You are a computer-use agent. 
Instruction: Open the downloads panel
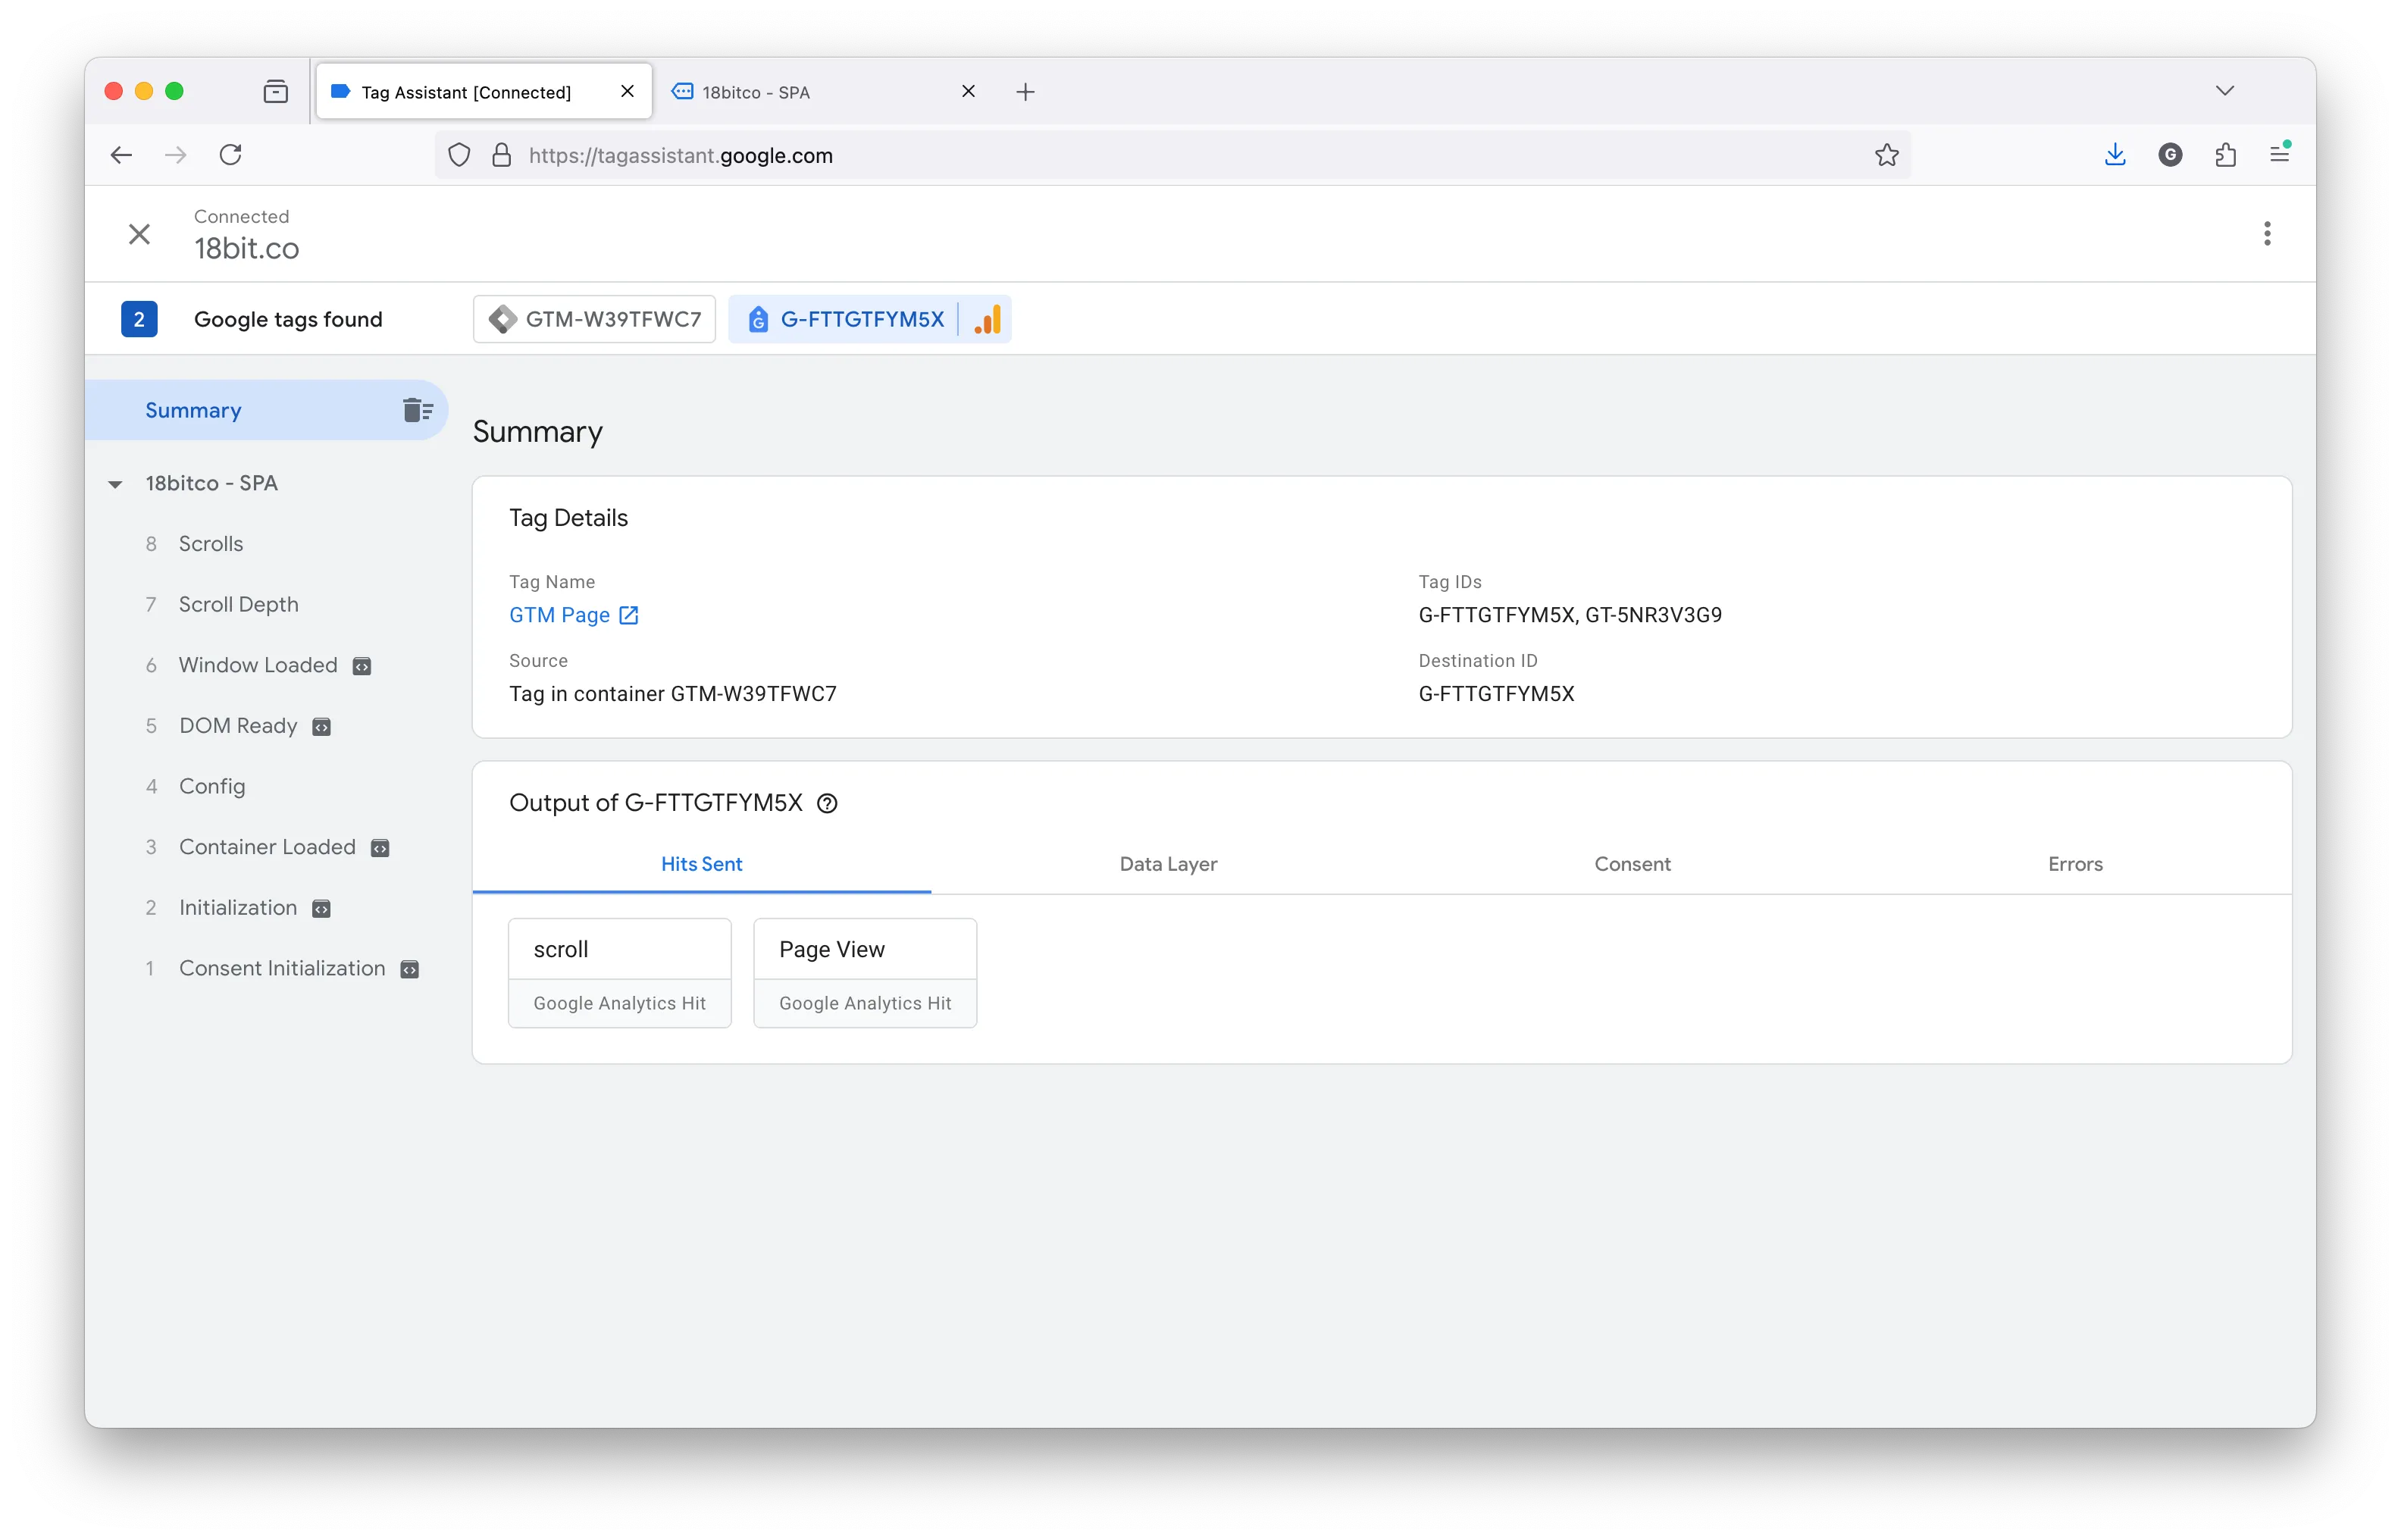coord(2115,155)
